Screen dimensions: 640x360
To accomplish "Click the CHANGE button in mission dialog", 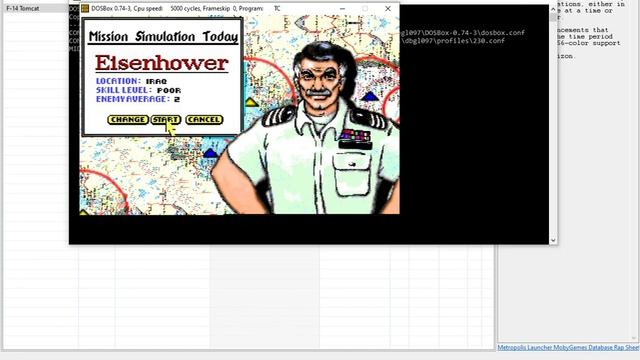I will pyautogui.click(x=128, y=120).
